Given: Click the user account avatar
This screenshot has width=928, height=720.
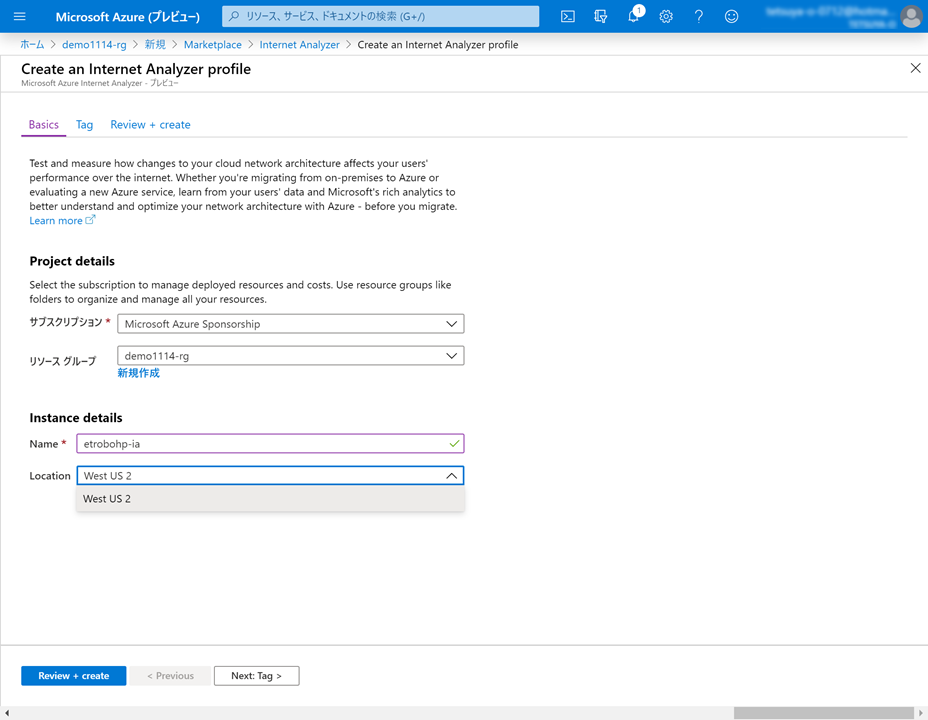Looking at the screenshot, I should click(x=910, y=16).
